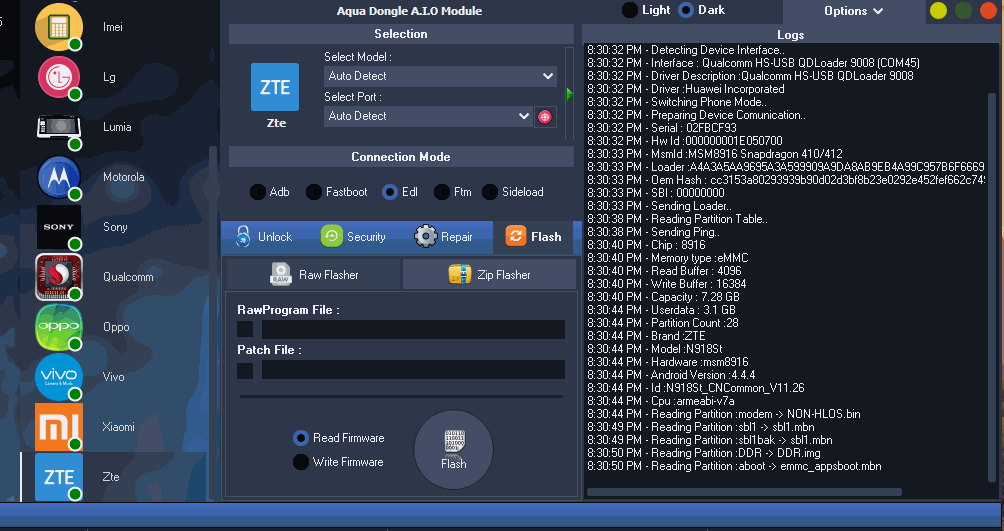Click the RawProgram File path field
1004x531 pixels.
point(413,330)
